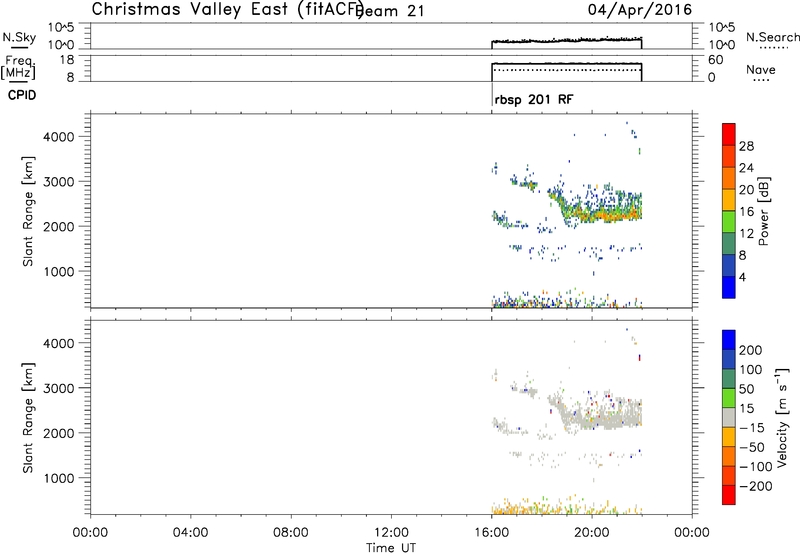Click the 'N.Sky' legend label
Viewport: 800px width, 554px height.
coord(19,37)
